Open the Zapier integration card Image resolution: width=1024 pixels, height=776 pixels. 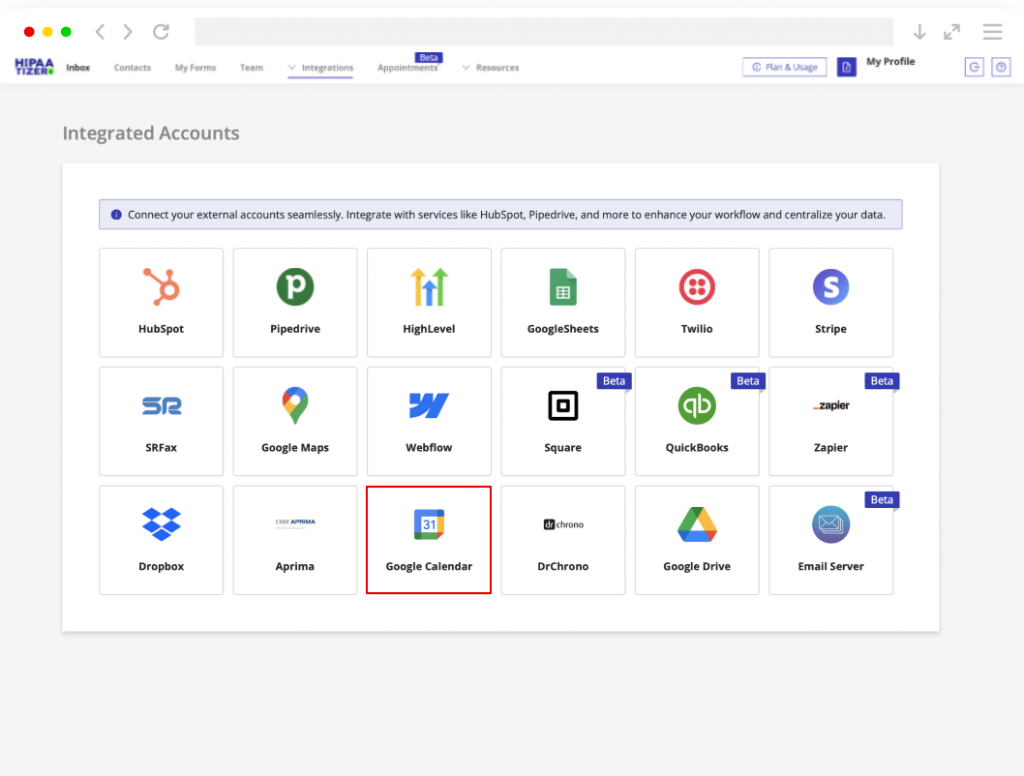click(x=831, y=421)
